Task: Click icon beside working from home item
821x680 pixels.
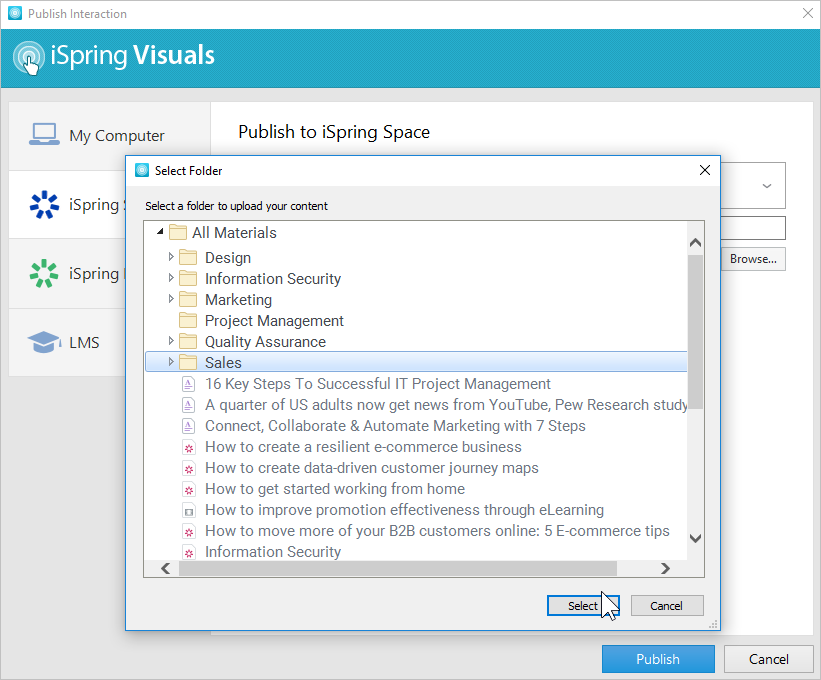Action: tap(188, 489)
